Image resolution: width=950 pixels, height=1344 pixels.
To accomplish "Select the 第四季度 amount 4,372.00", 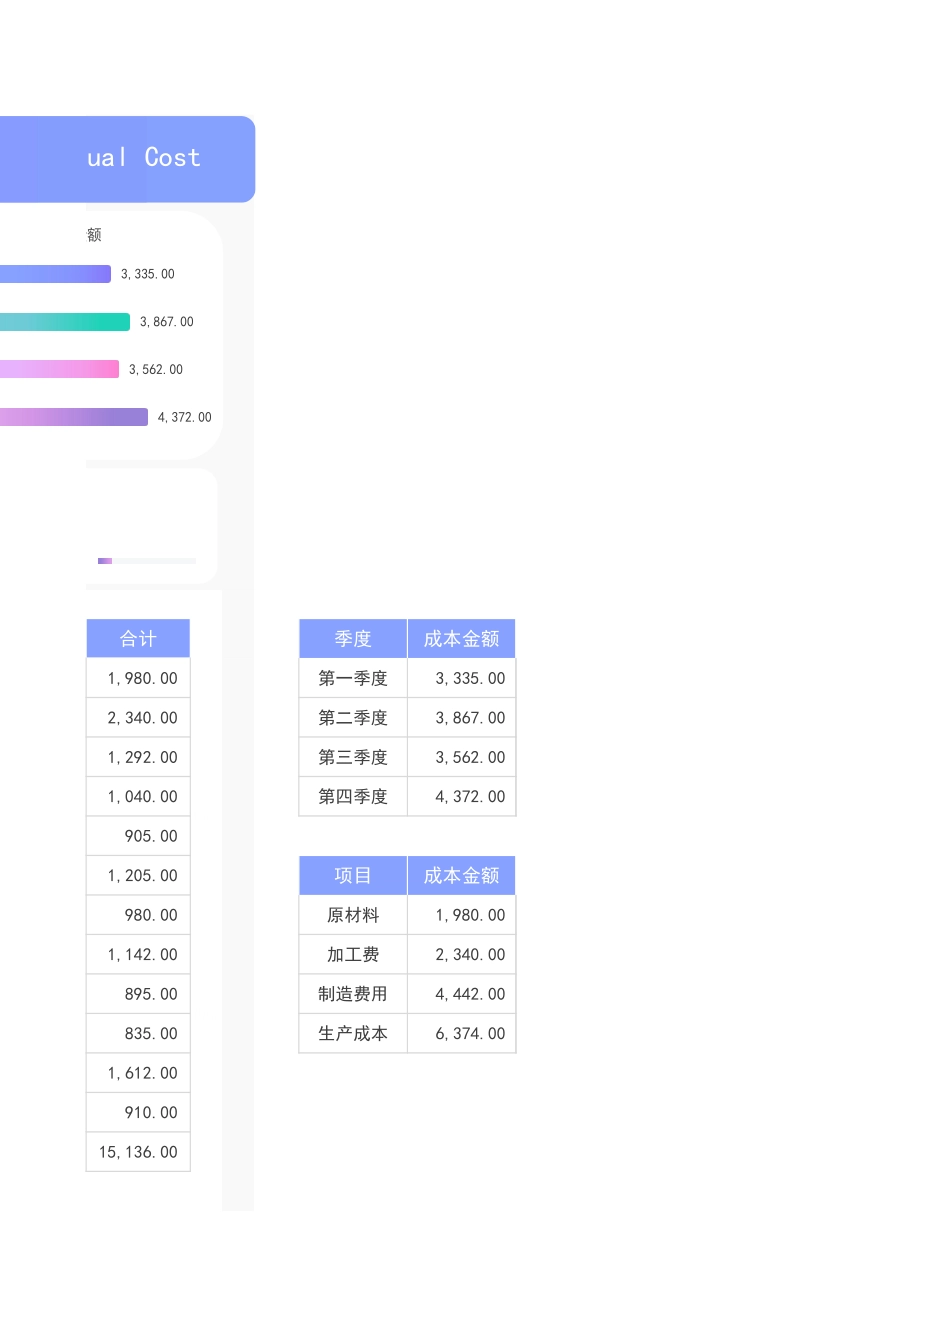I will [461, 796].
